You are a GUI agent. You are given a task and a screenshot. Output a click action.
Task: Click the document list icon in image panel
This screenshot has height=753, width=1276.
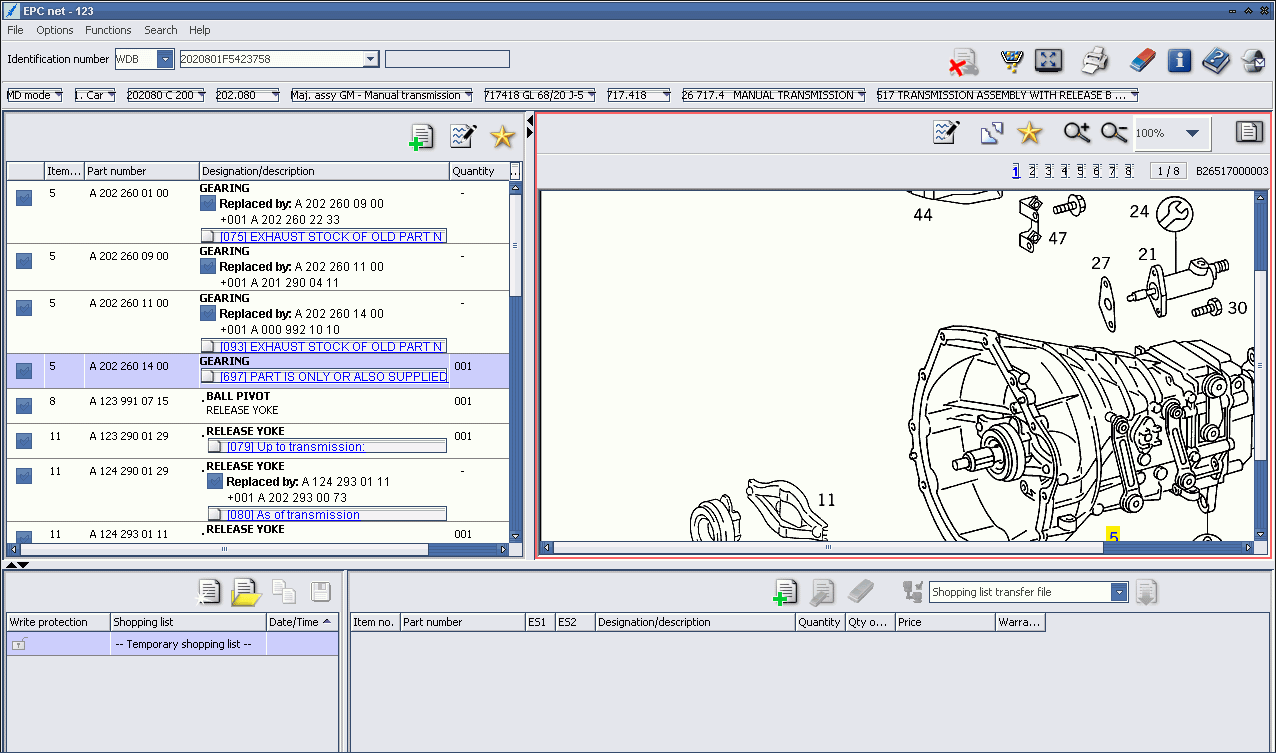pyautogui.click(x=1248, y=132)
